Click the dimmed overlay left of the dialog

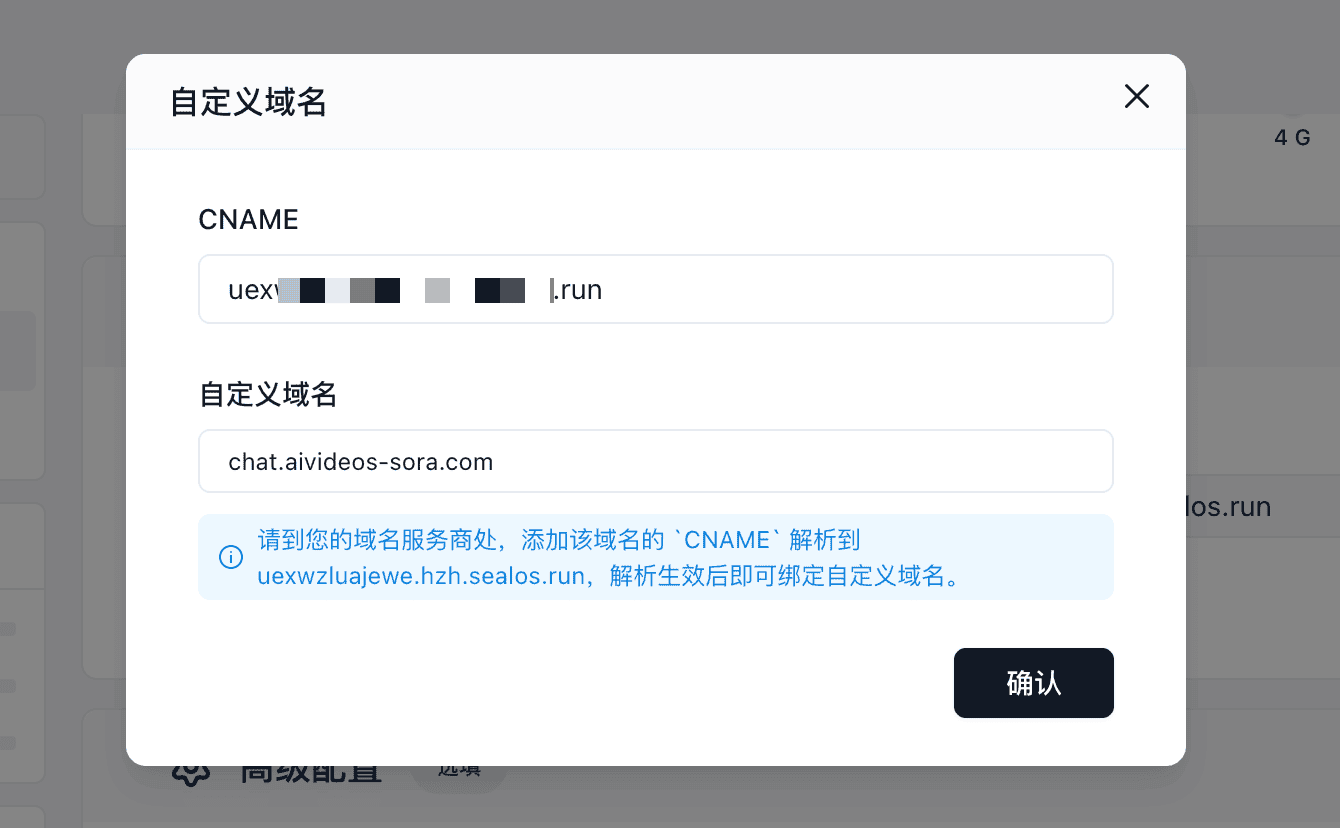(x=62, y=414)
